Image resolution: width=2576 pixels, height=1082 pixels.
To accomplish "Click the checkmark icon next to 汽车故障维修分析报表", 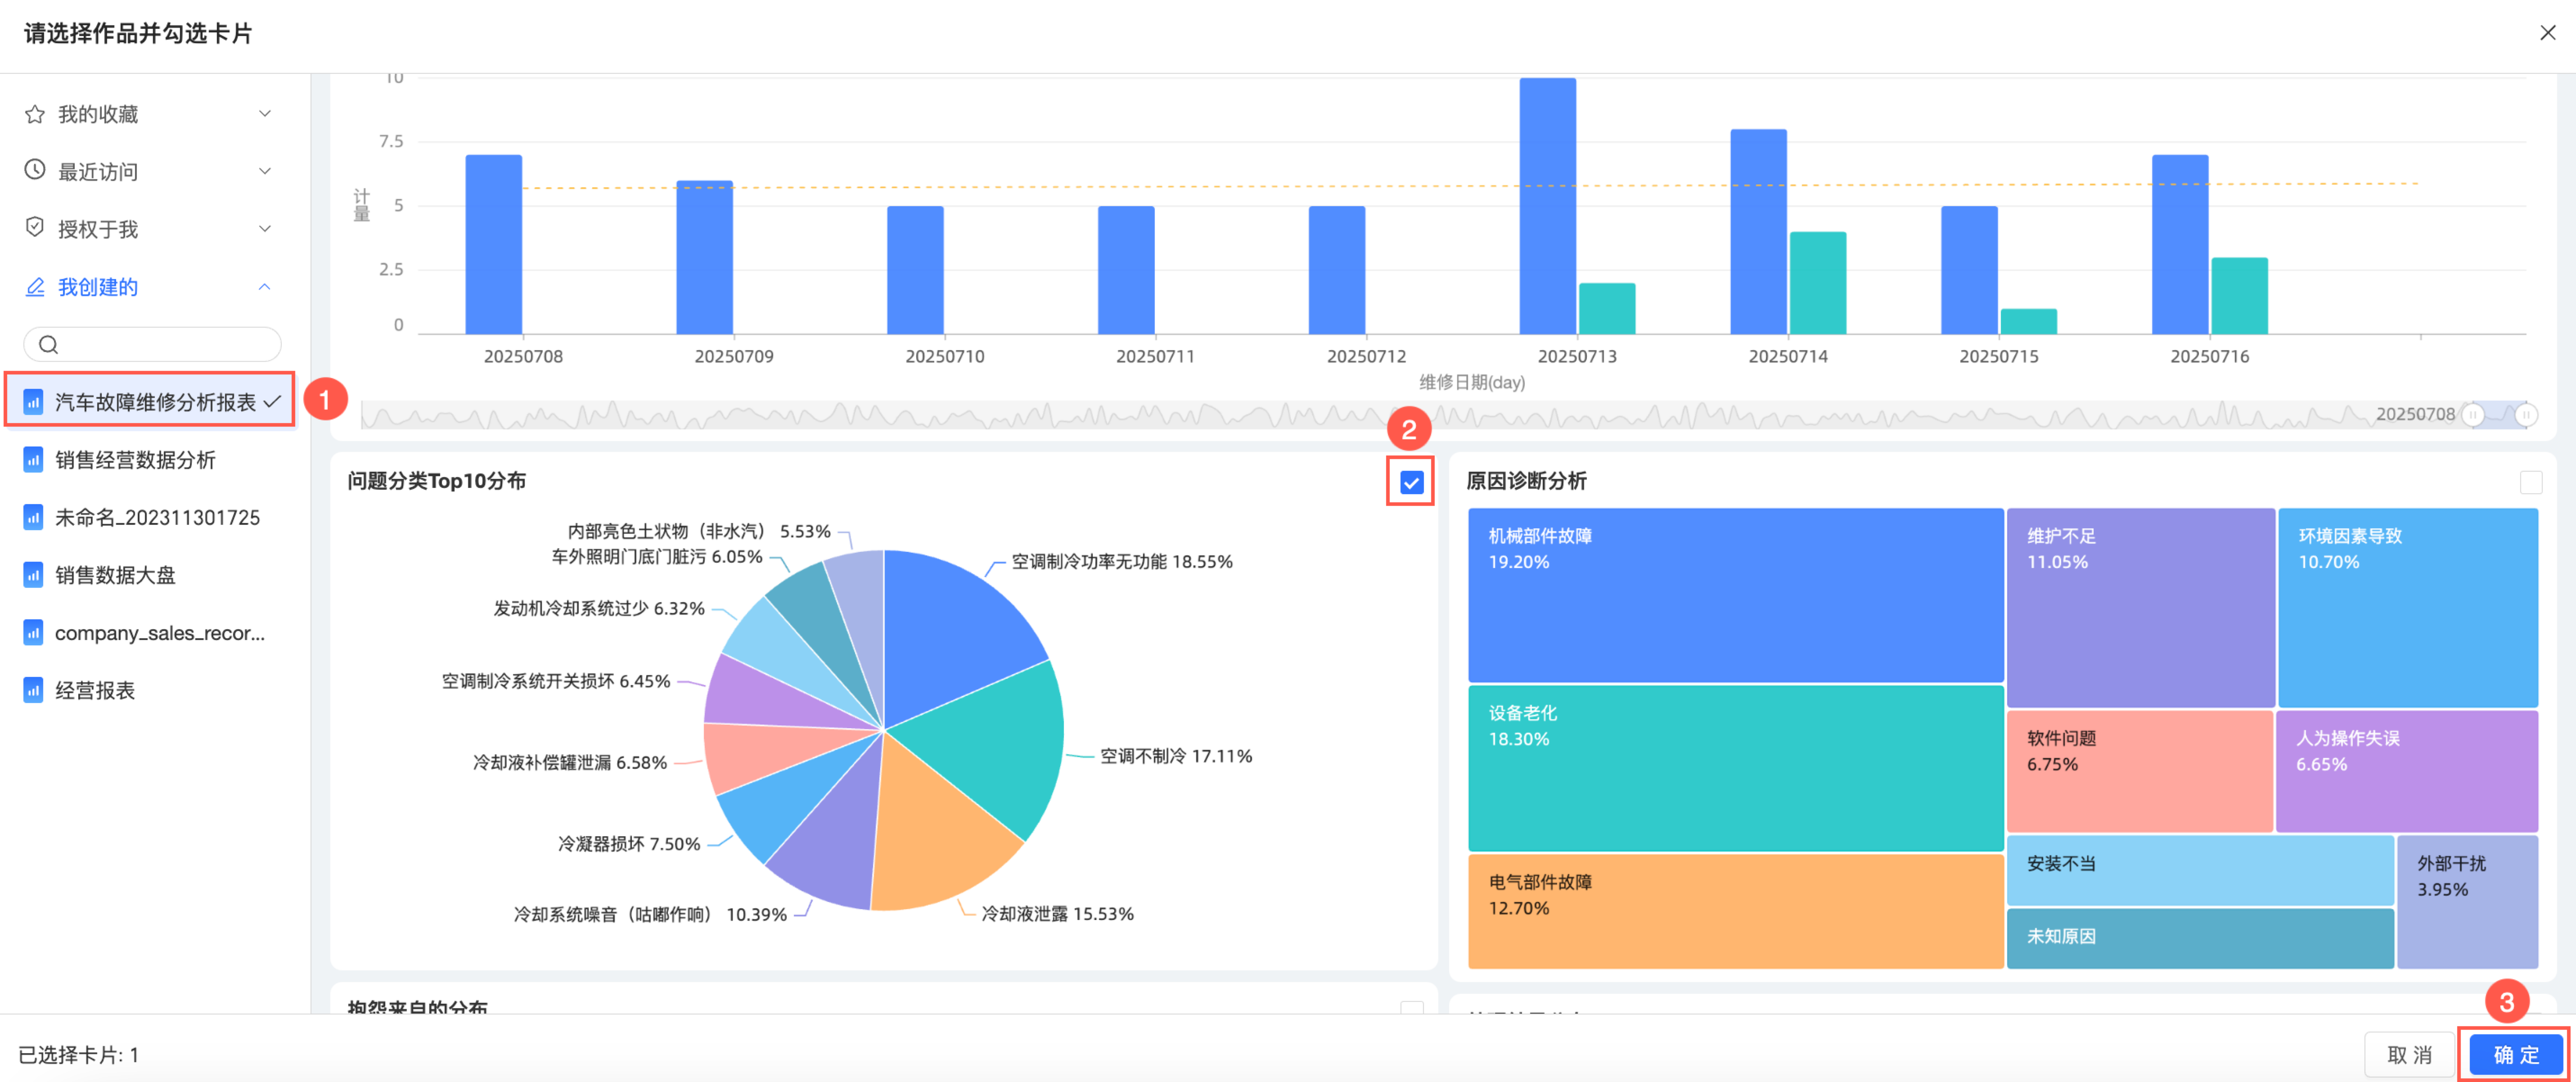I will click(272, 402).
